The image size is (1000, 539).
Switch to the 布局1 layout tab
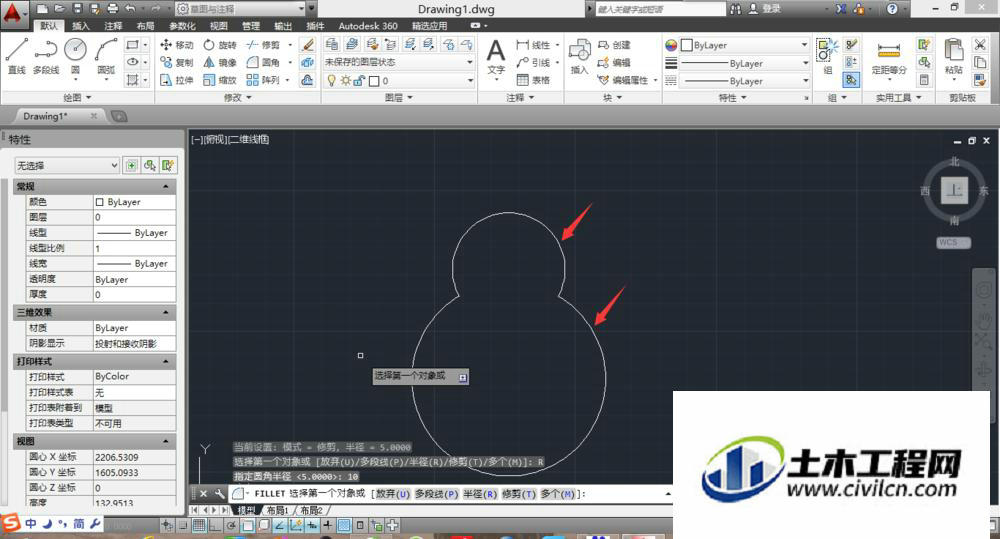point(278,510)
